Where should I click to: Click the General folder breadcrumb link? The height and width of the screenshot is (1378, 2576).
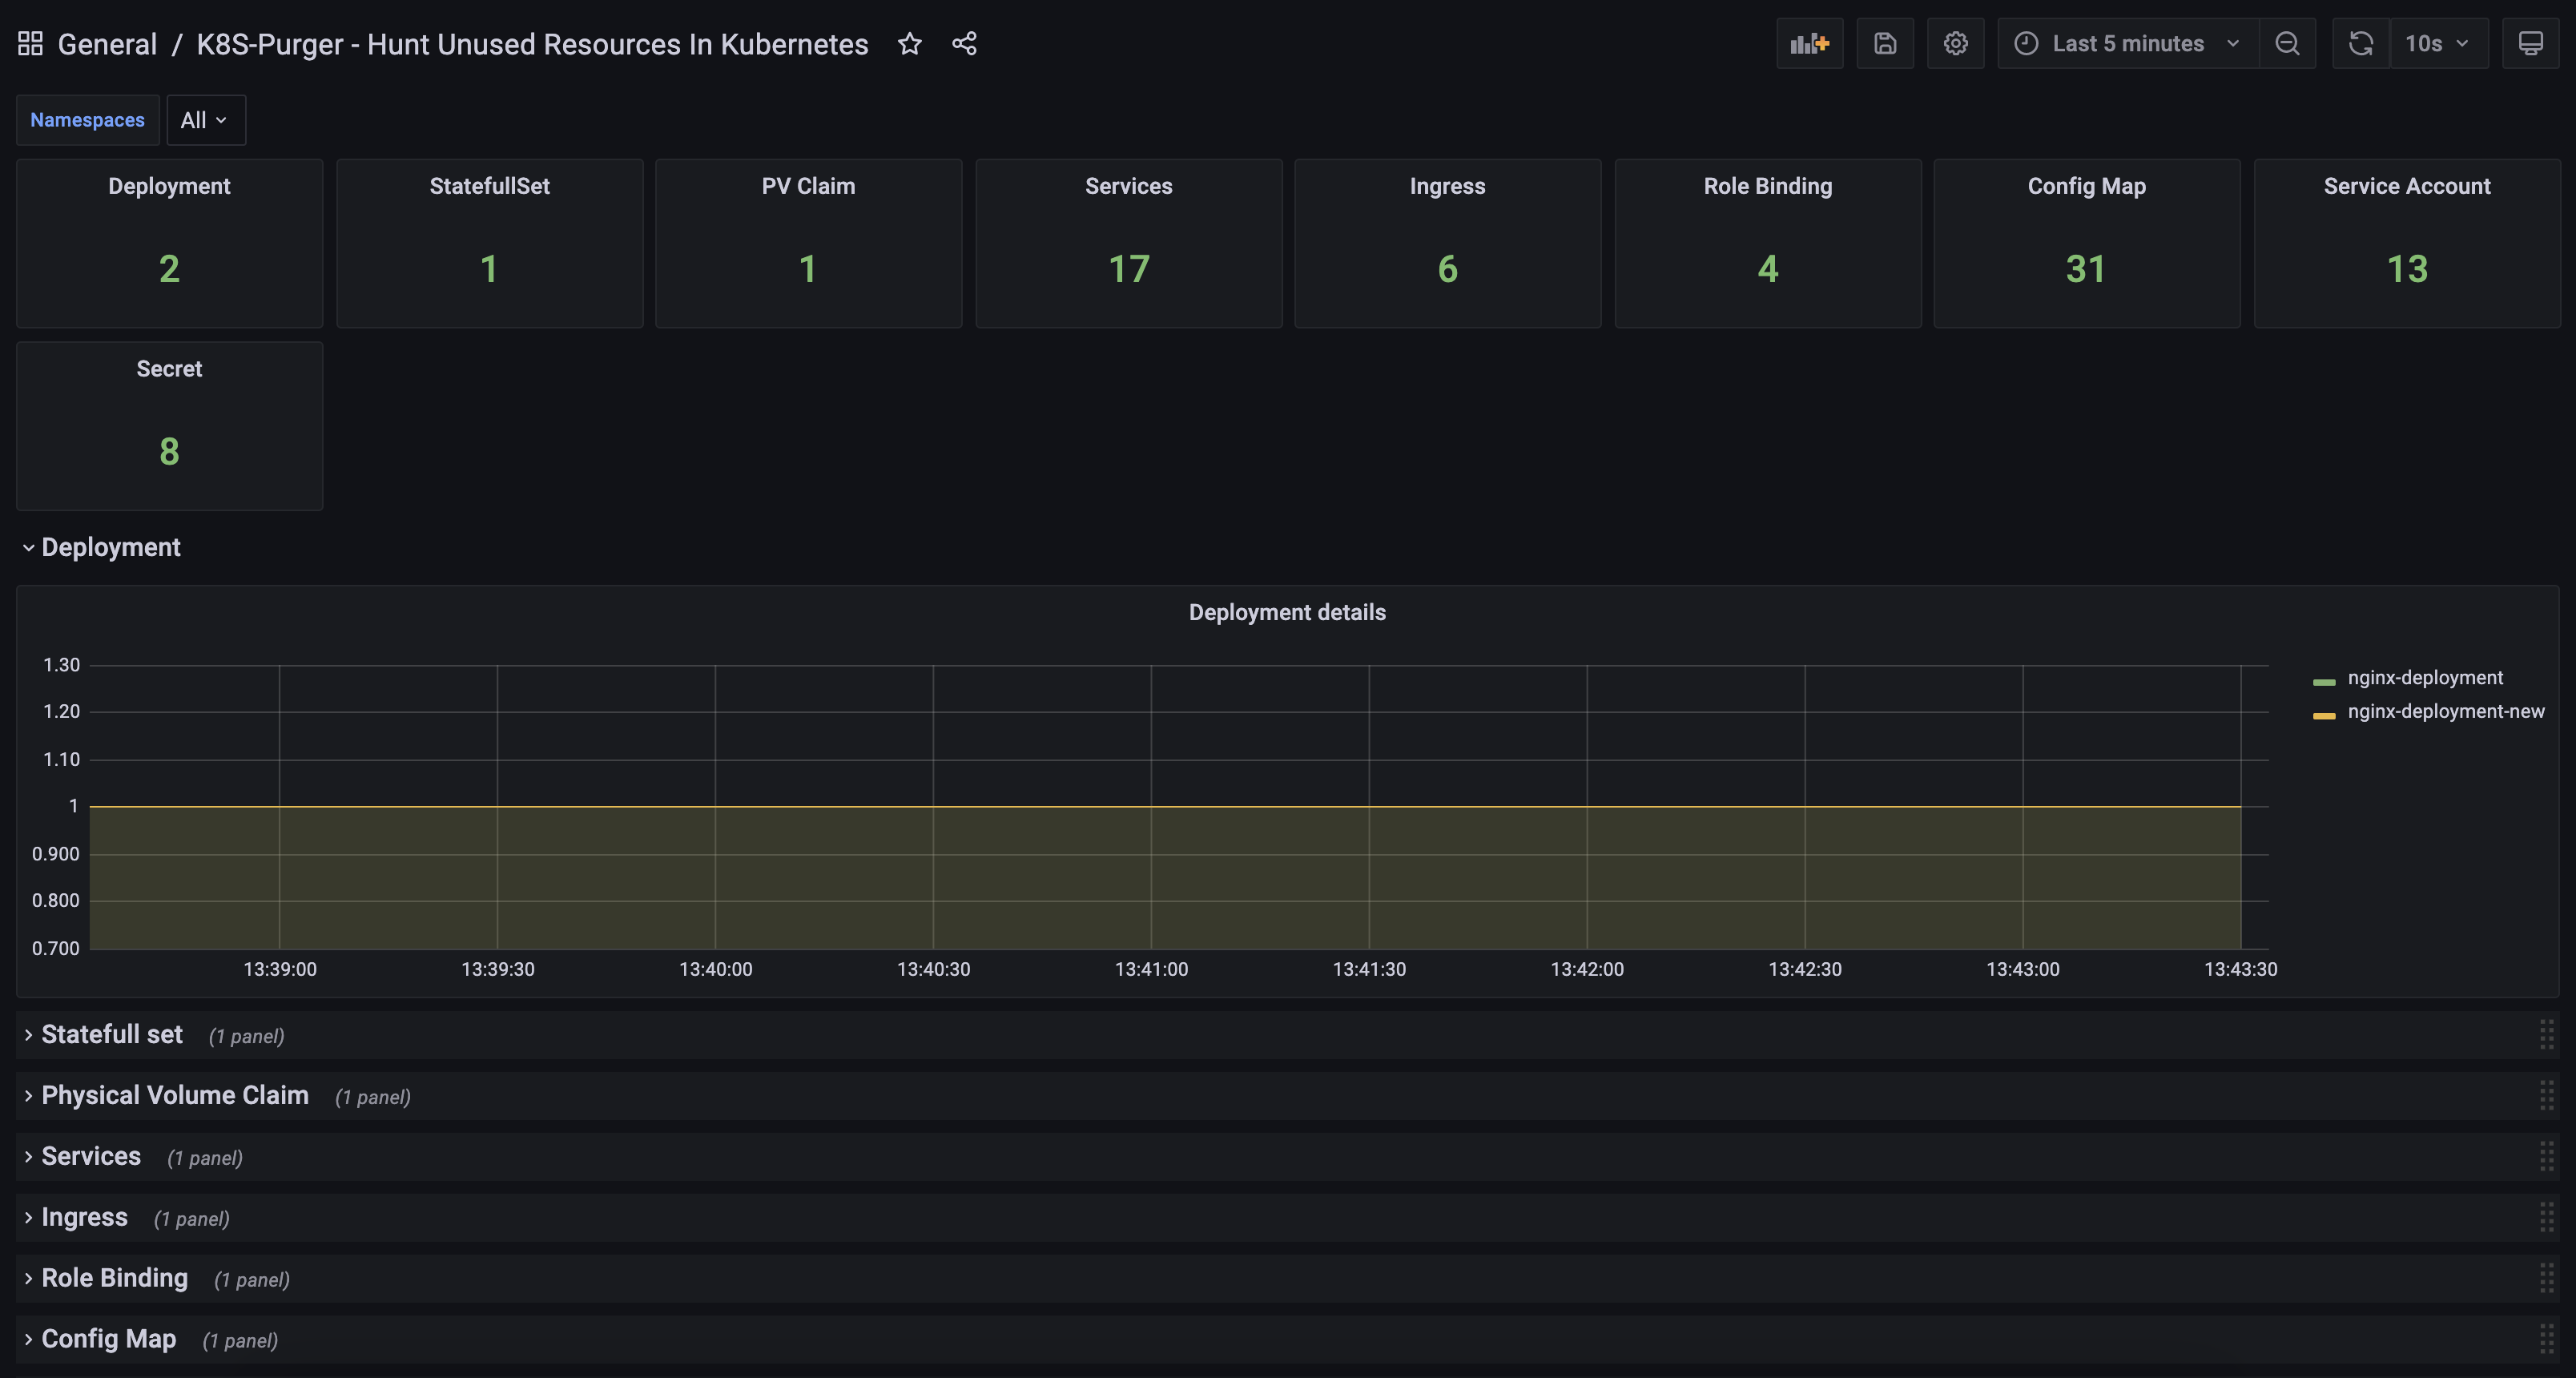coord(107,44)
